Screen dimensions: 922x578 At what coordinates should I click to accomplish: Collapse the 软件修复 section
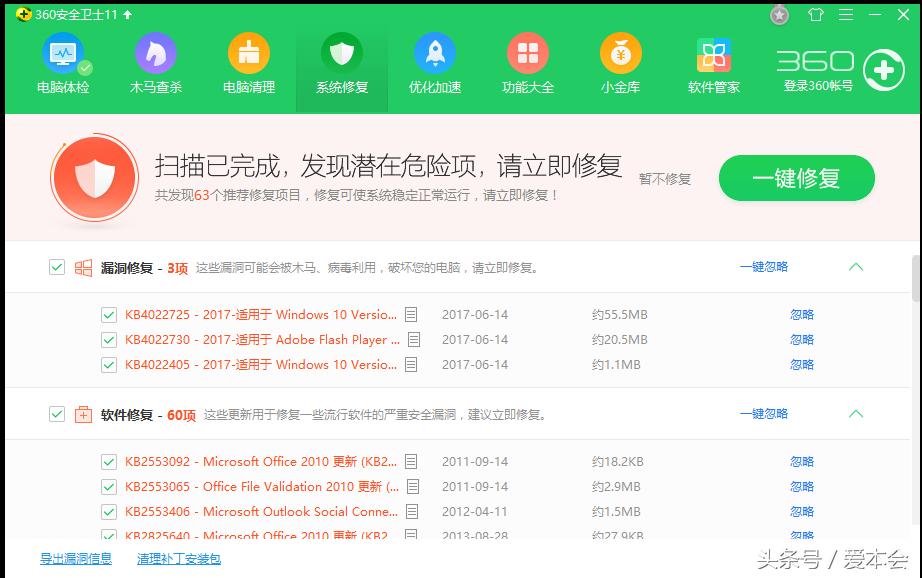coord(855,413)
